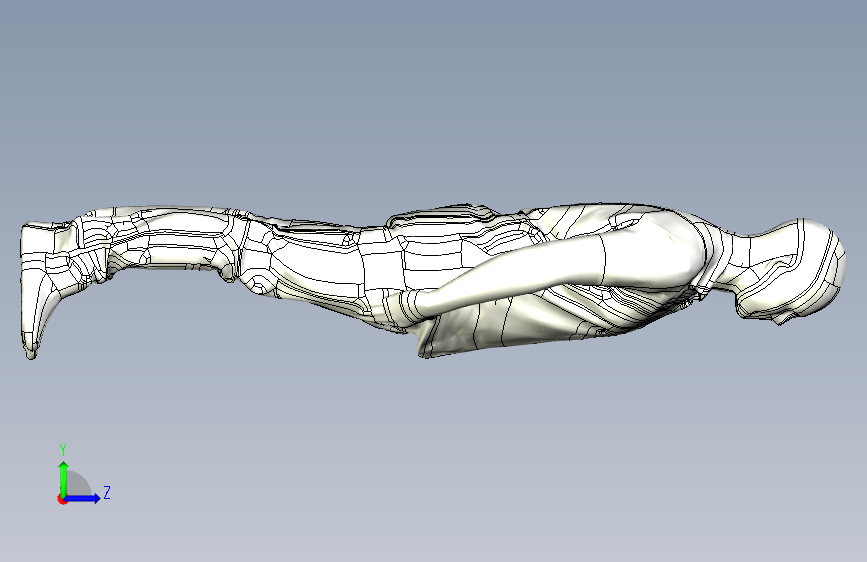Click the red X axis dot on triad
The image size is (867, 562).
pos(62,499)
